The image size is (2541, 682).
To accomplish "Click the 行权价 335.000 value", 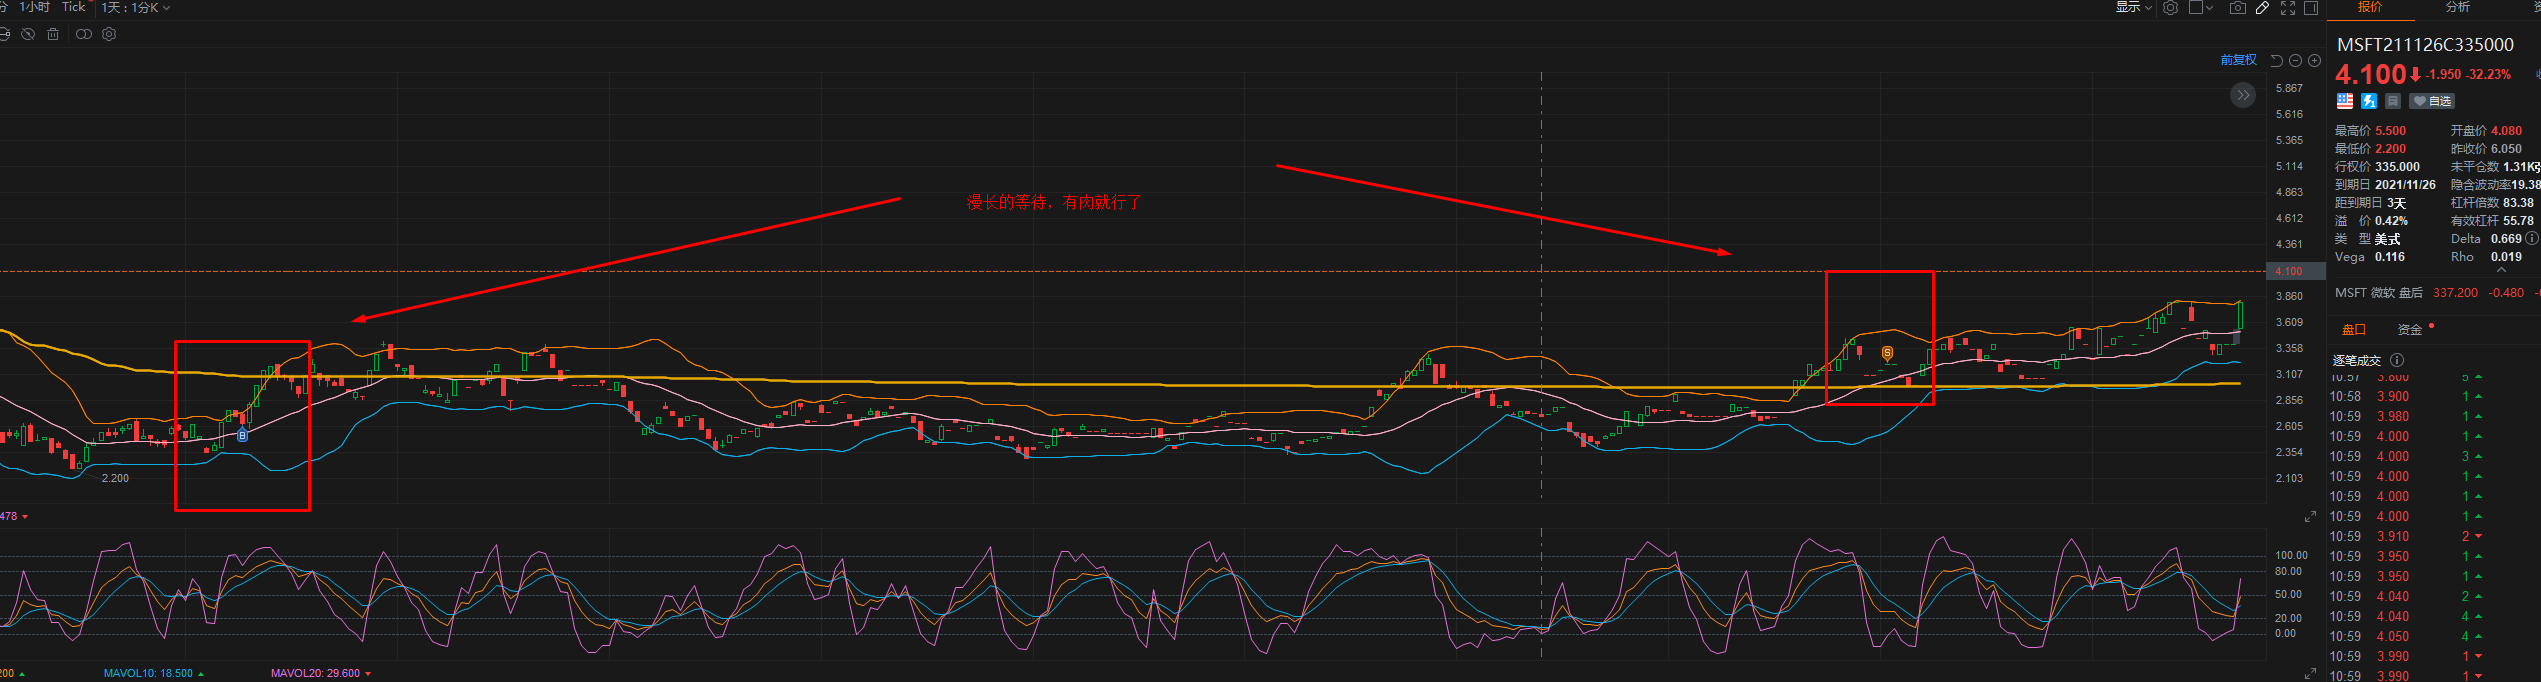I will (2398, 167).
